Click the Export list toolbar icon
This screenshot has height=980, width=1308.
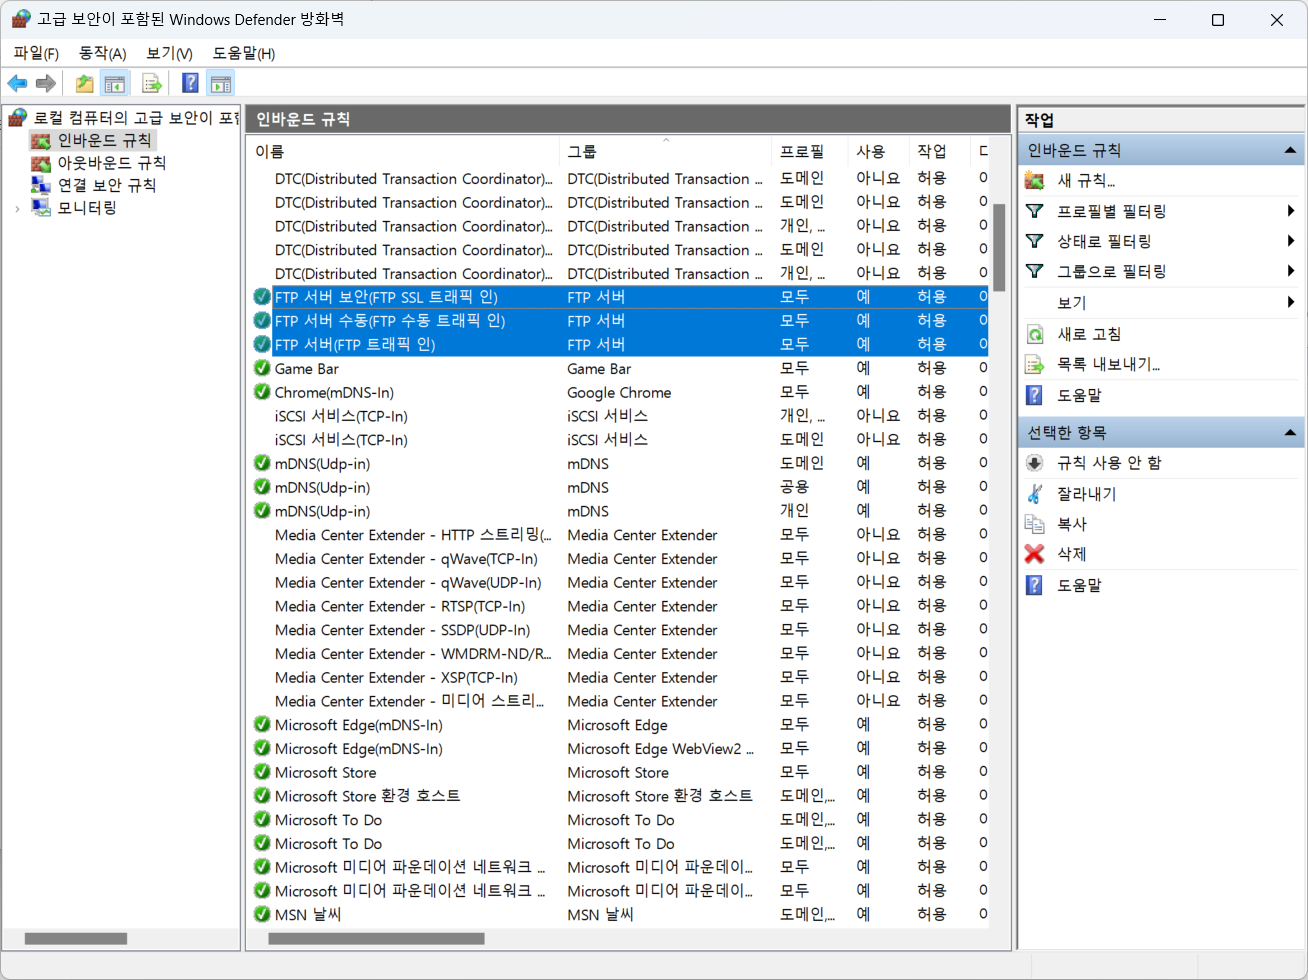pyautogui.click(x=152, y=84)
